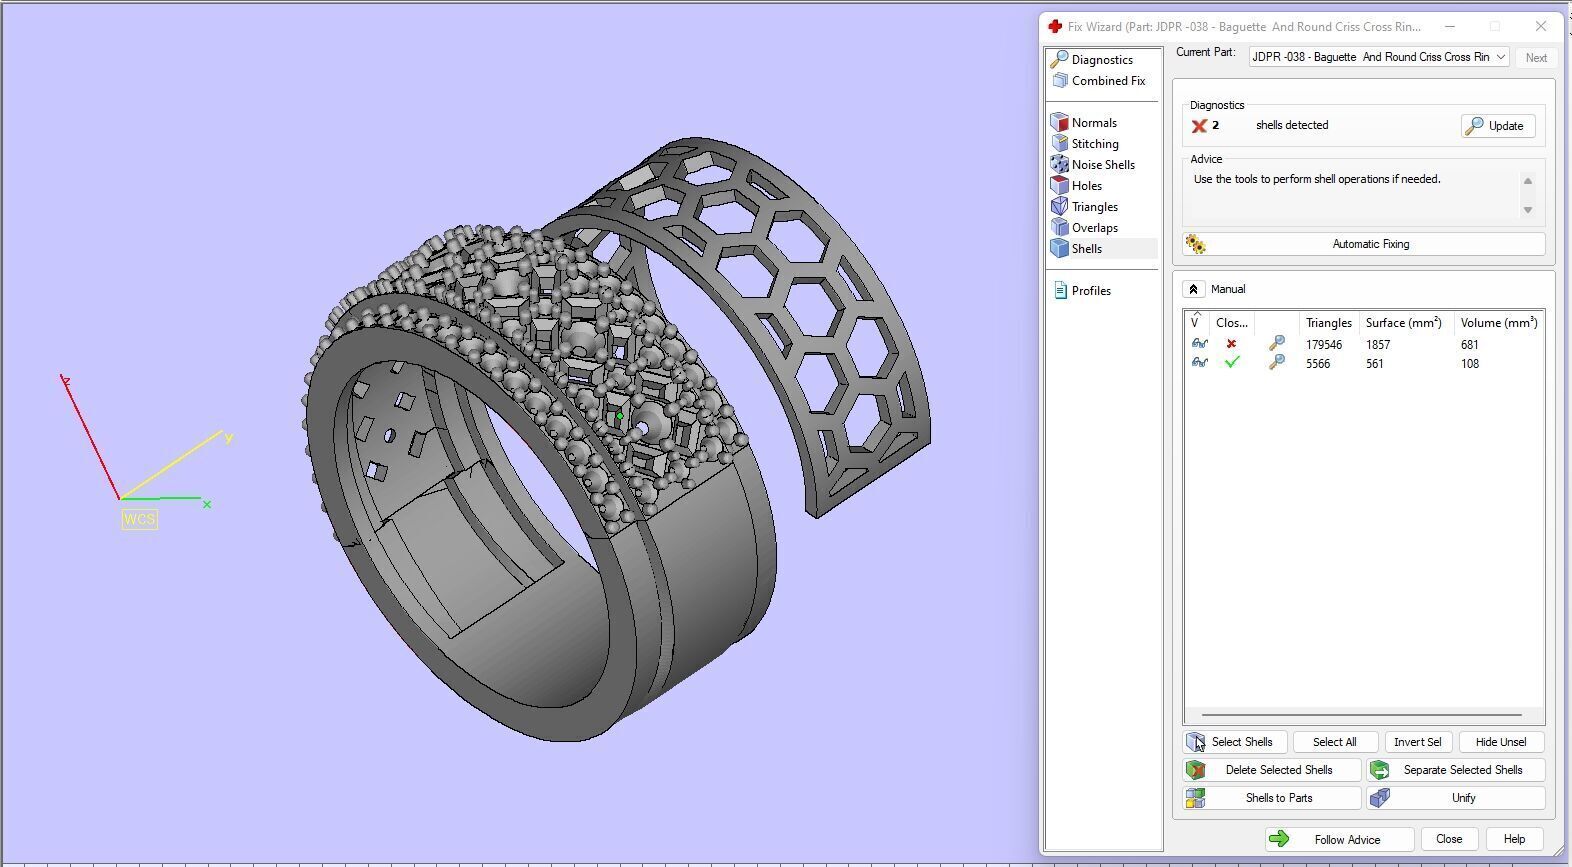This screenshot has height=867, width=1572.
Task: Click the Combined Fix cube icon
Action: pyautogui.click(x=1060, y=81)
